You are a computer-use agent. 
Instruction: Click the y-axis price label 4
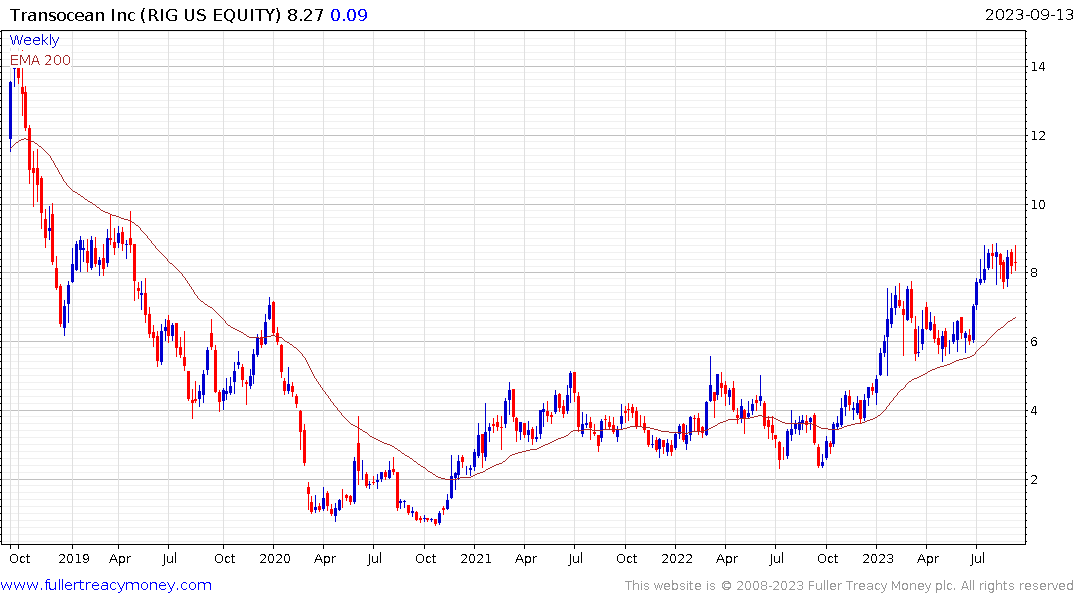(1035, 411)
